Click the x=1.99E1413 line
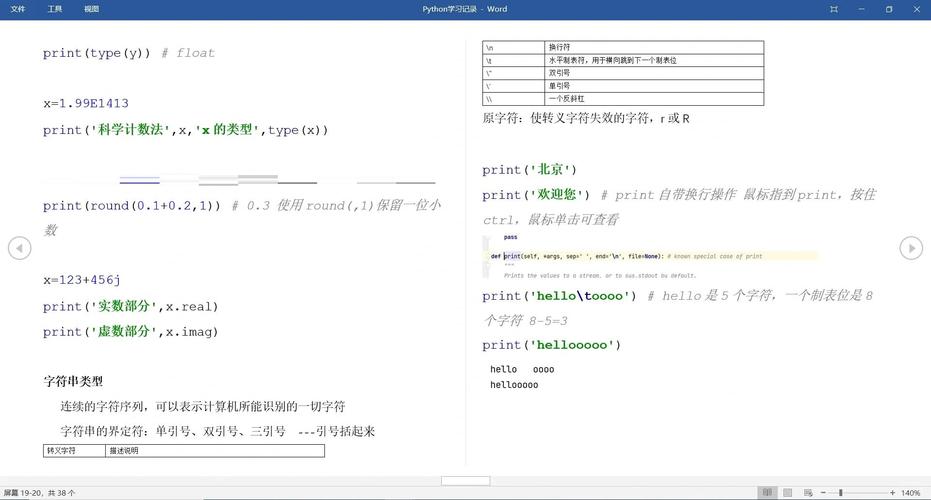The height and width of the screenshot is (500, 931). 86,103
